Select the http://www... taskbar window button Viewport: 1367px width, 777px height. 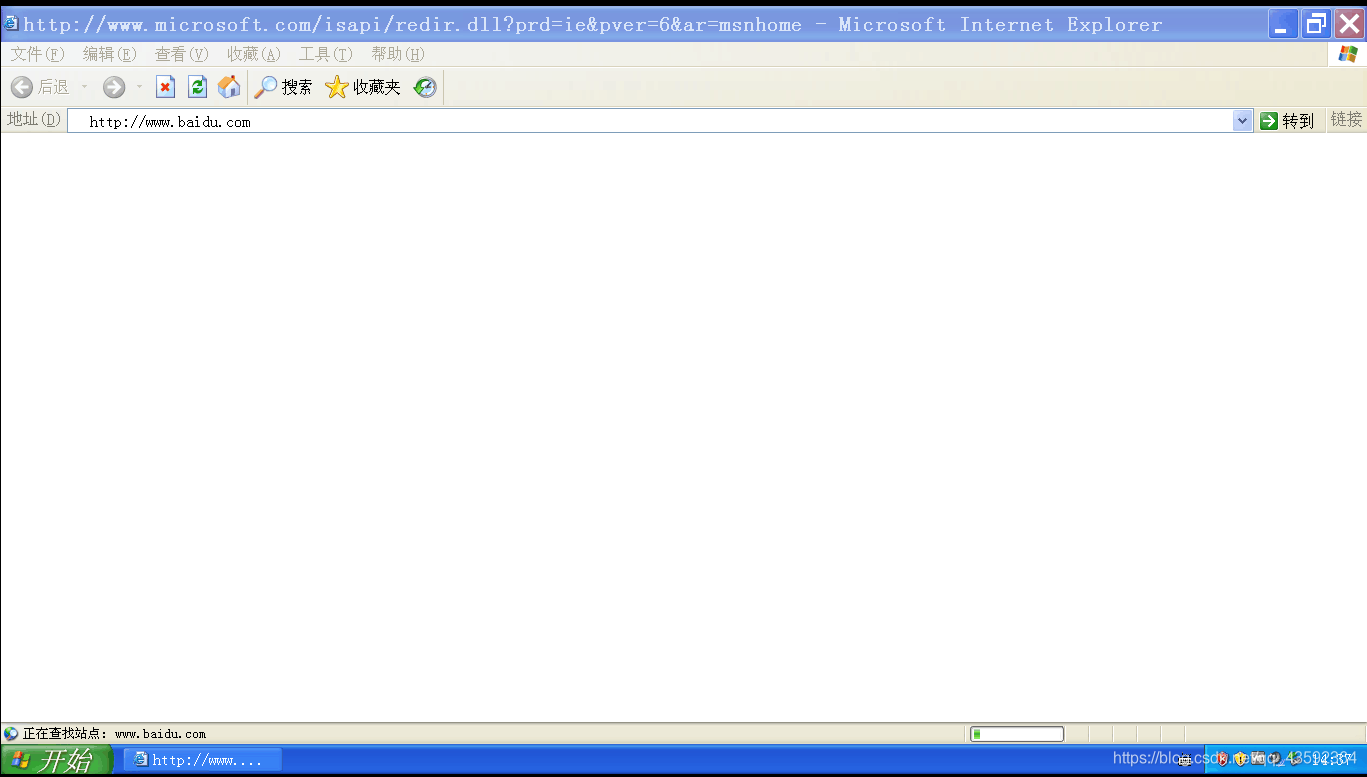click(203, 760)
